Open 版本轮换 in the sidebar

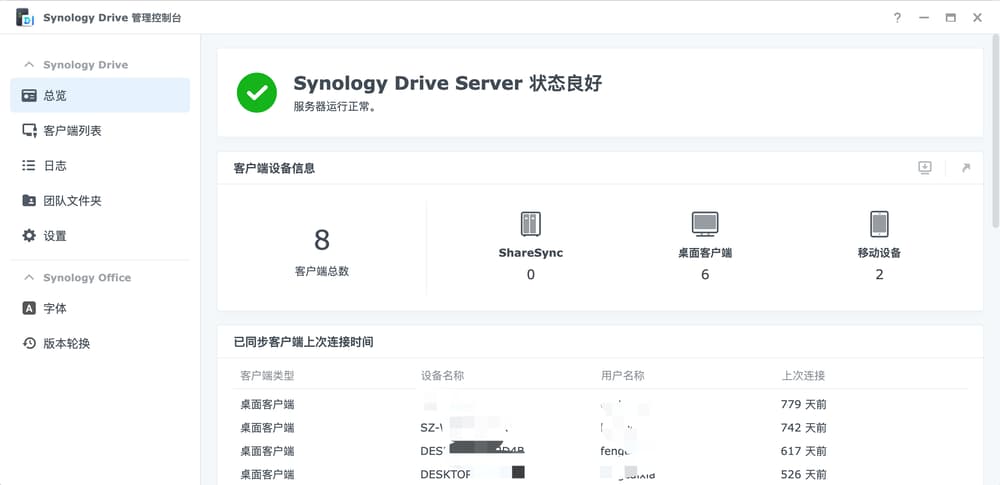coord(66,344)
